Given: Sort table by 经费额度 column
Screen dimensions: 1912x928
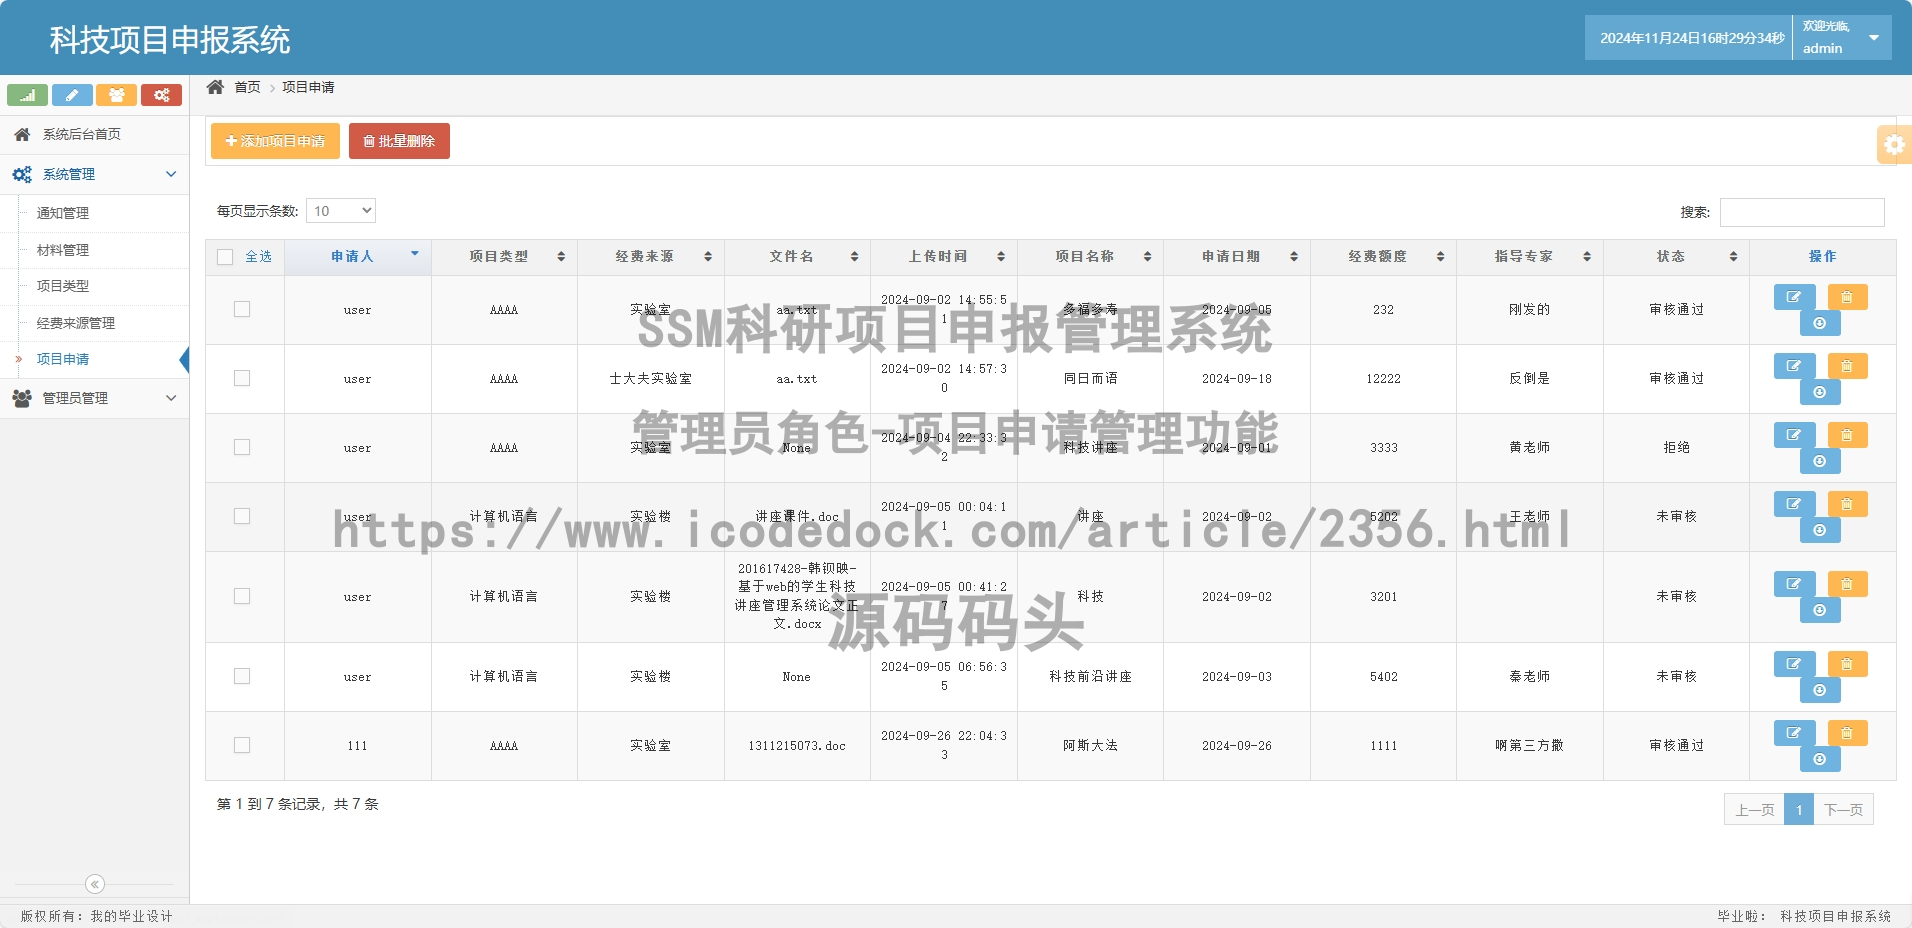Looking at the screenshot, I should (x=1383, y=257).
